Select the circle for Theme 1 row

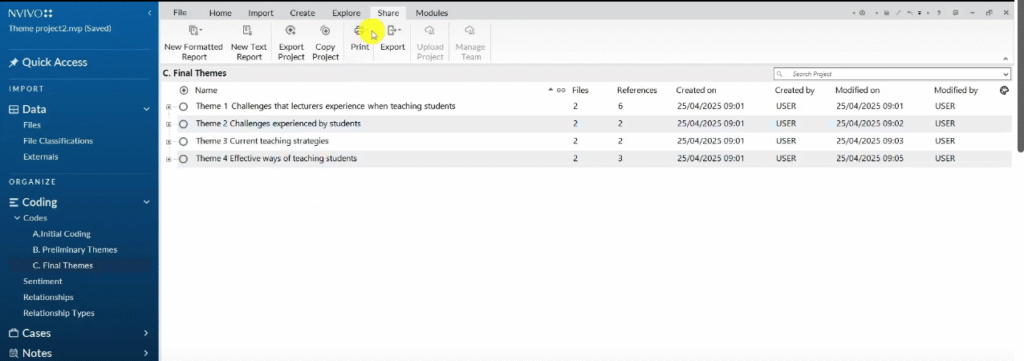[184, 106]
